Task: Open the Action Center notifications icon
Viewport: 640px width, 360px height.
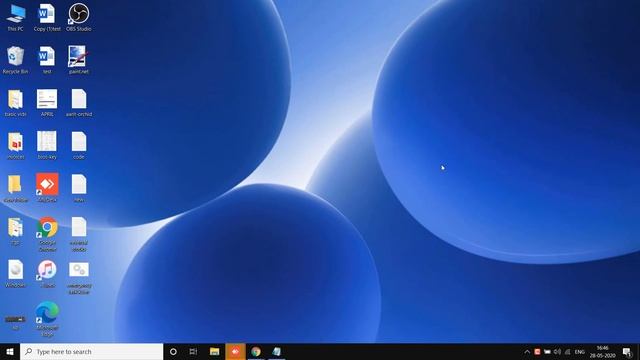Action: (627, 351)
